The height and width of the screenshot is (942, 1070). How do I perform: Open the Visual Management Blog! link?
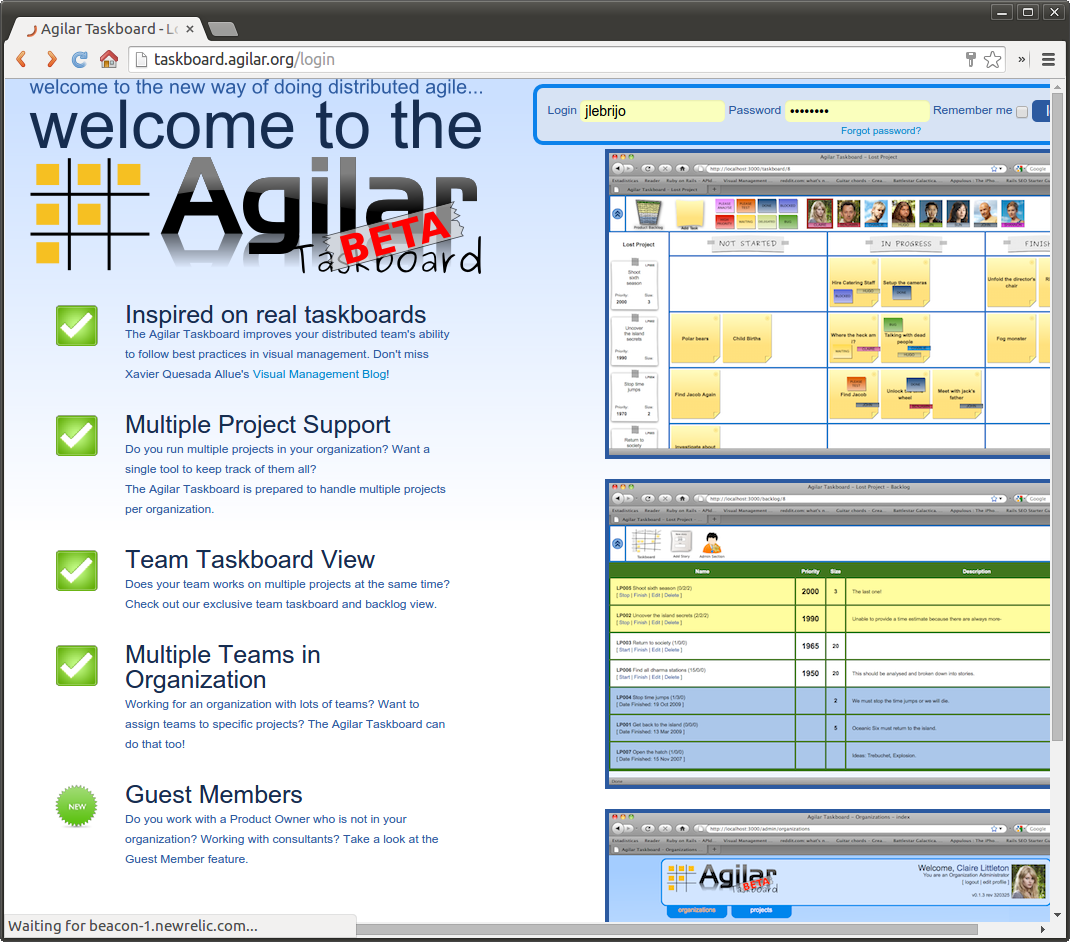pos(321,374)
